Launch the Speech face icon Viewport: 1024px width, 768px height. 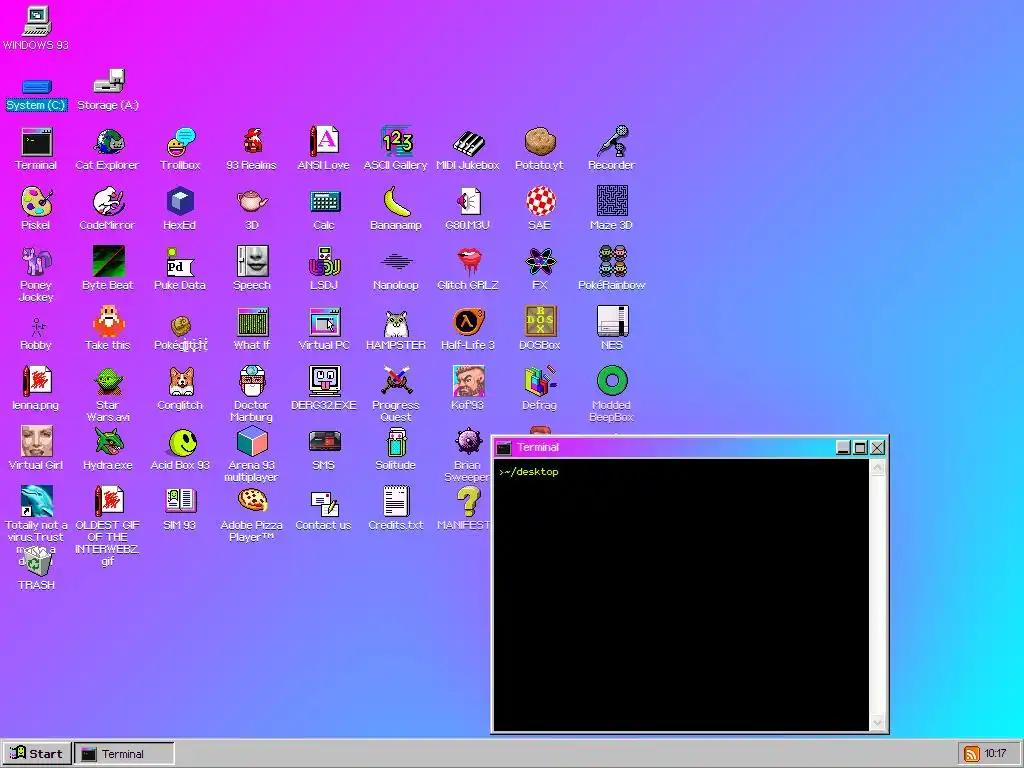click(x=252, y=262)
